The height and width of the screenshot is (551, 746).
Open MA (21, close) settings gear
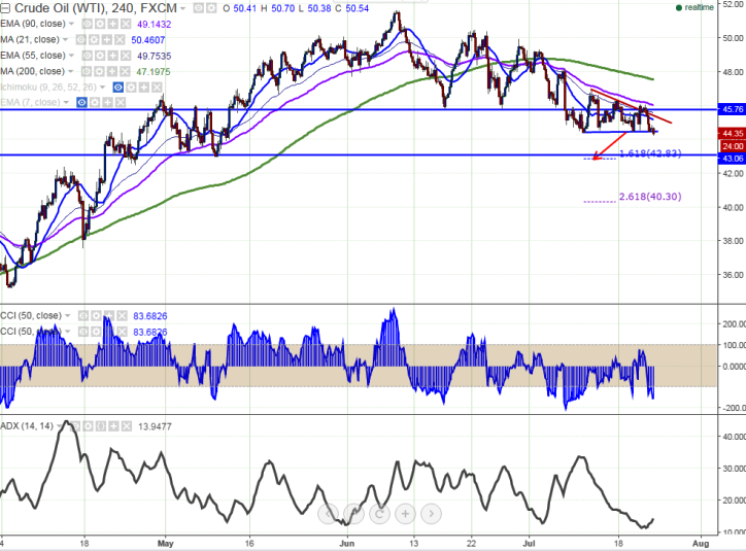[x=94, y=40]
